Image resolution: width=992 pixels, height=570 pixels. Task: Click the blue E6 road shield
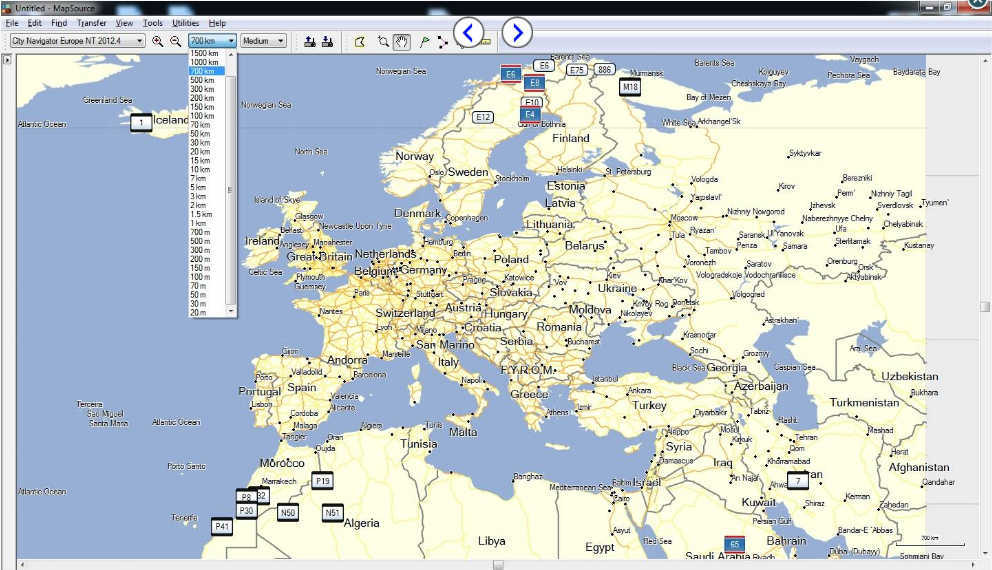click(x=511, y=74)
